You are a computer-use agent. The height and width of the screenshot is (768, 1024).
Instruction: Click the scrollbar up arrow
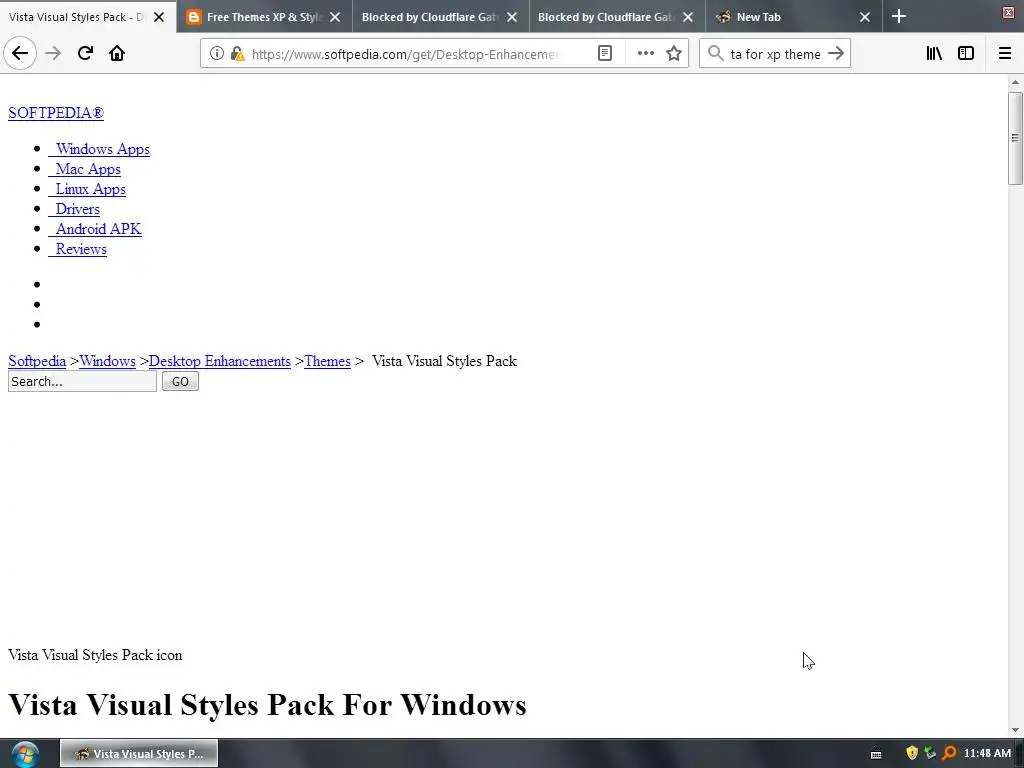(1015, 82)
